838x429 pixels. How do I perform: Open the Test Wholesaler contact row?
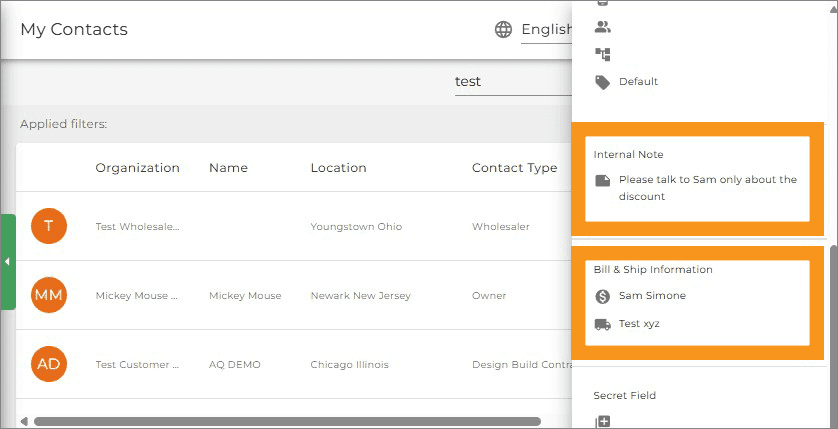tap(294, 227)
